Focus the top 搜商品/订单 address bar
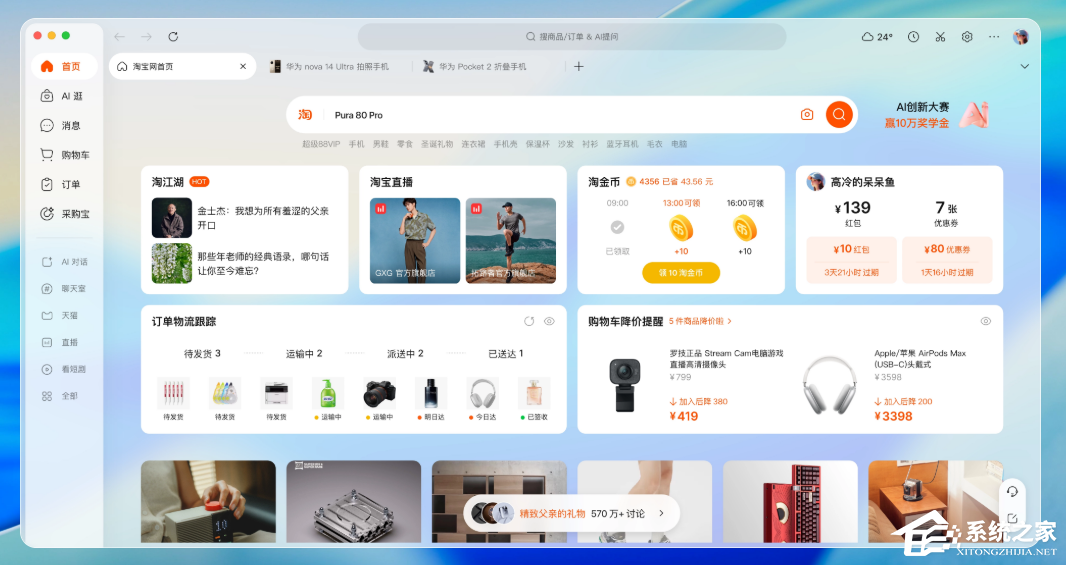 [x=572, y=37]
